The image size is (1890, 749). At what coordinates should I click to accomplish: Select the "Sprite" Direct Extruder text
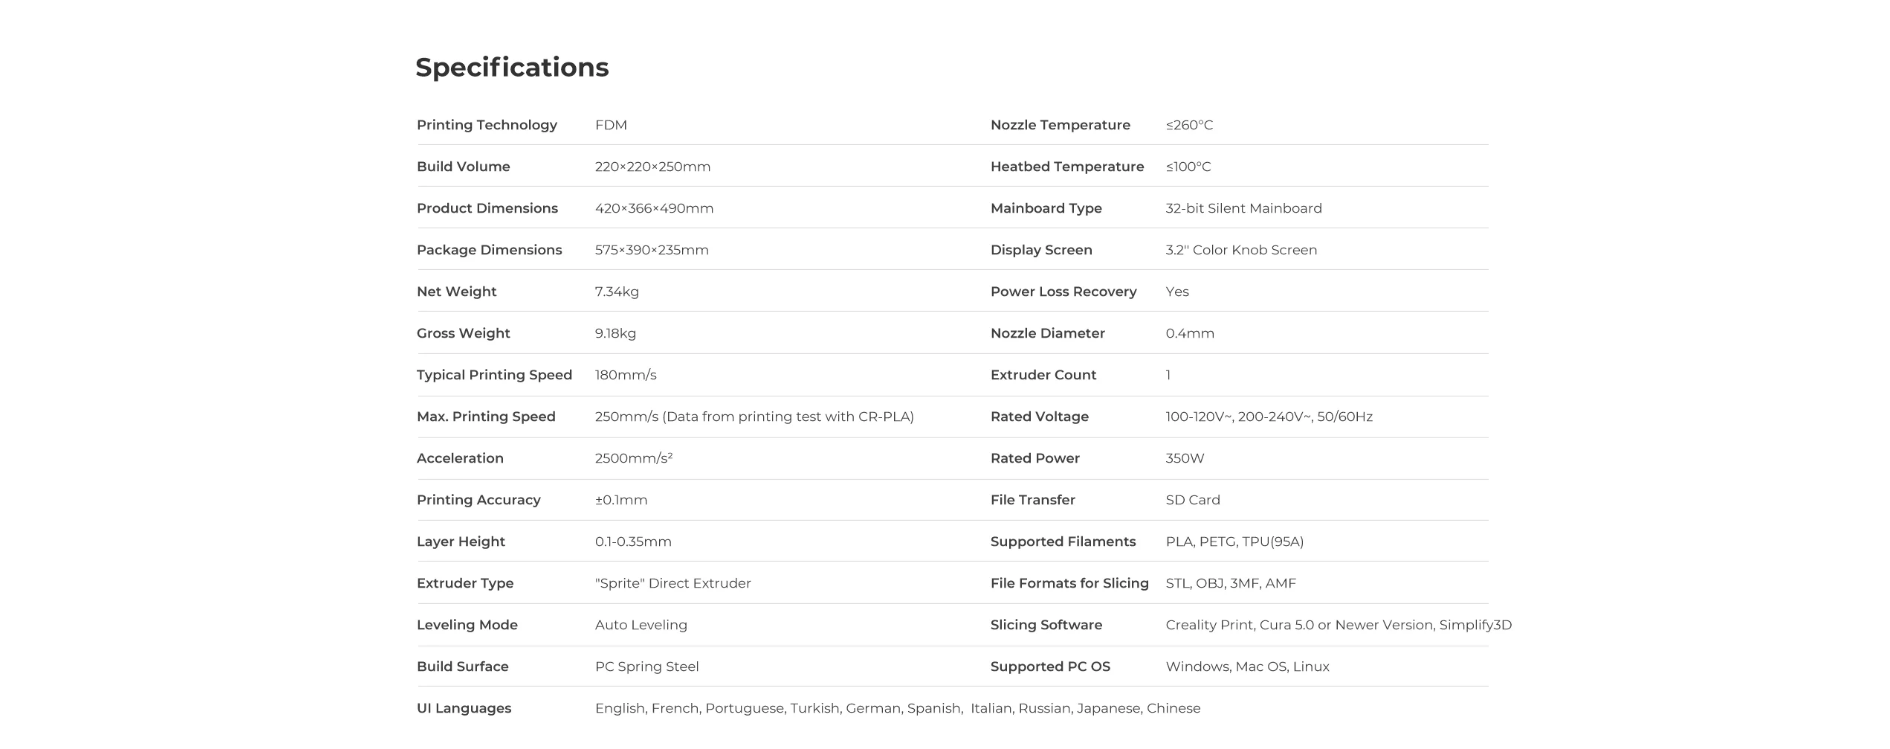coord(673,583)
